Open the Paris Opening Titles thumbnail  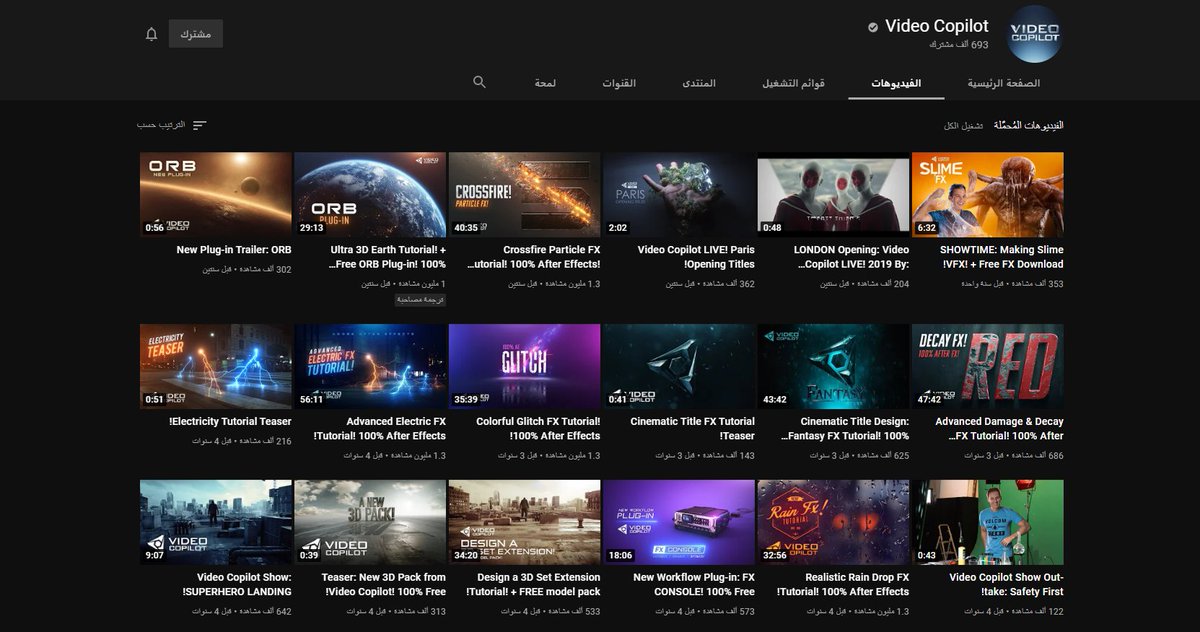(679, 194)
